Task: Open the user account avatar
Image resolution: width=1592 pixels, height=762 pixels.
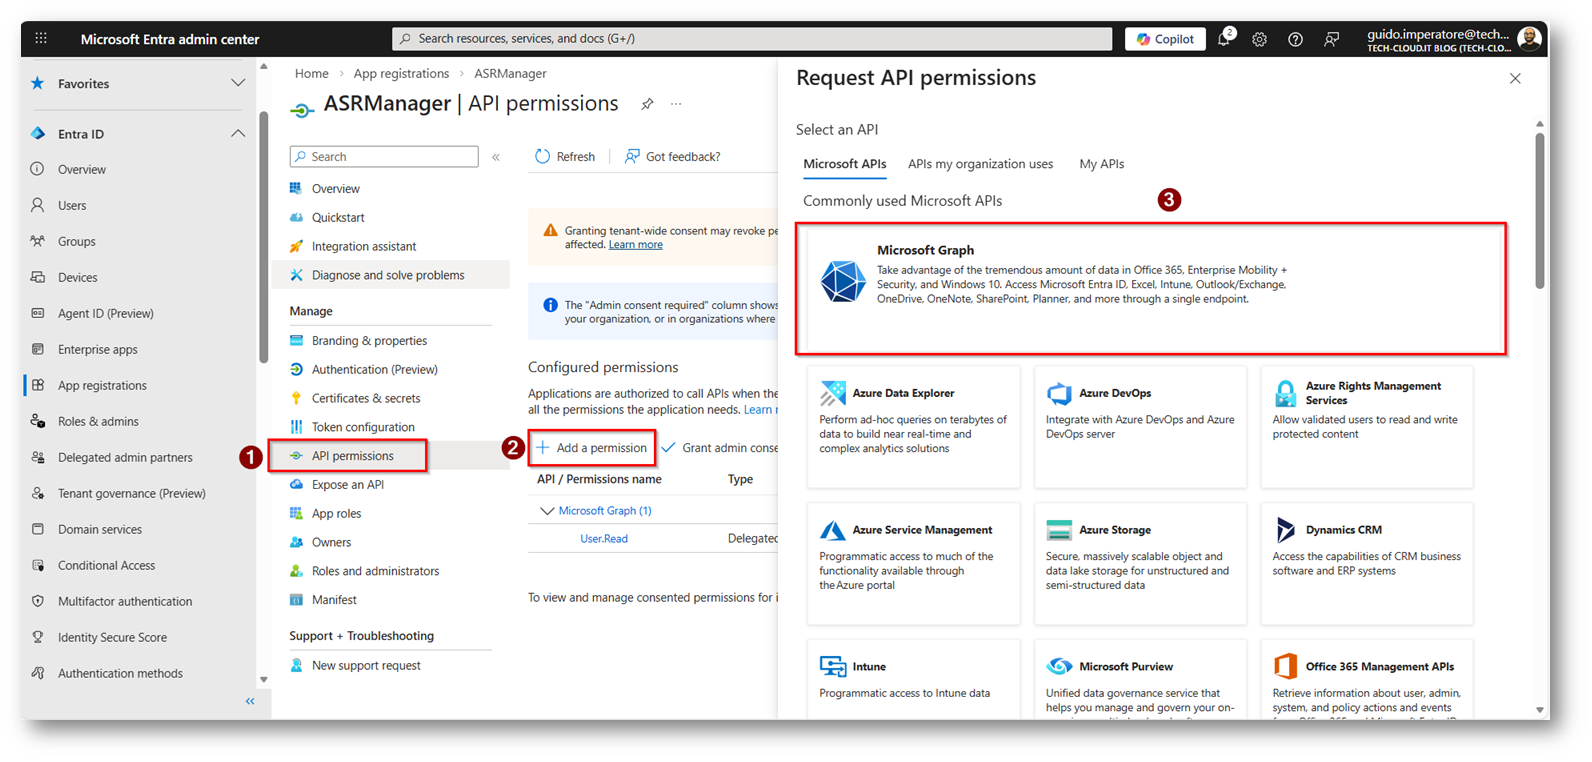Action: (1528, 39)
